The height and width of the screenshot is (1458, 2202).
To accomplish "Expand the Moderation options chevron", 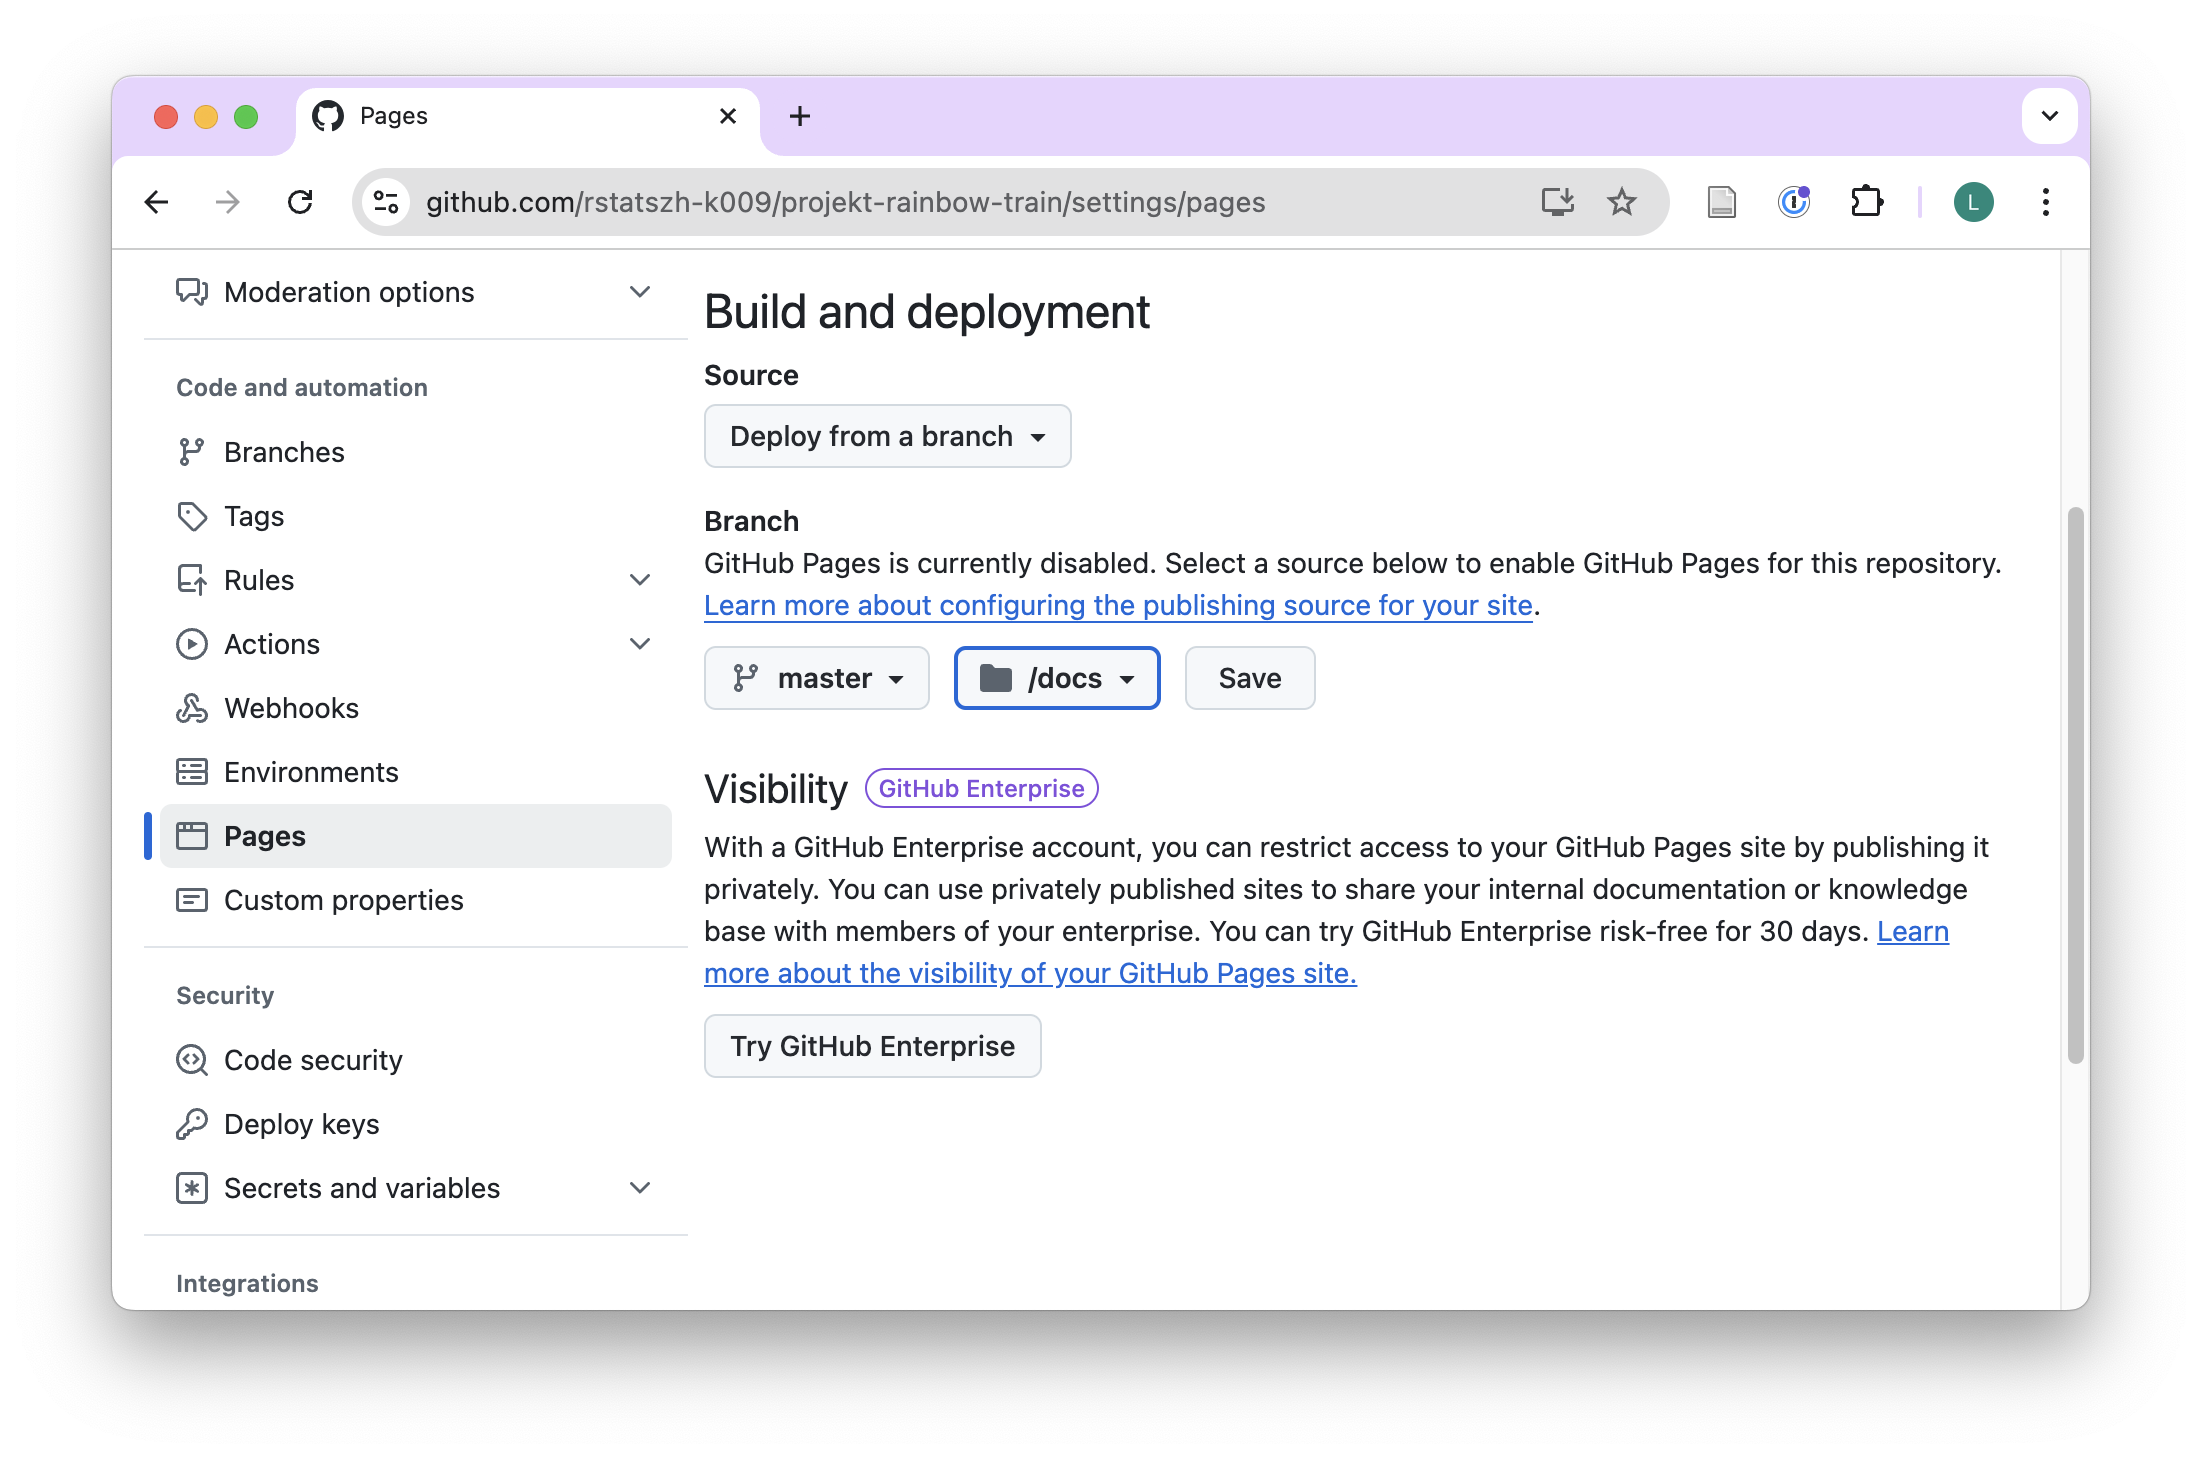I will (640, 292).
